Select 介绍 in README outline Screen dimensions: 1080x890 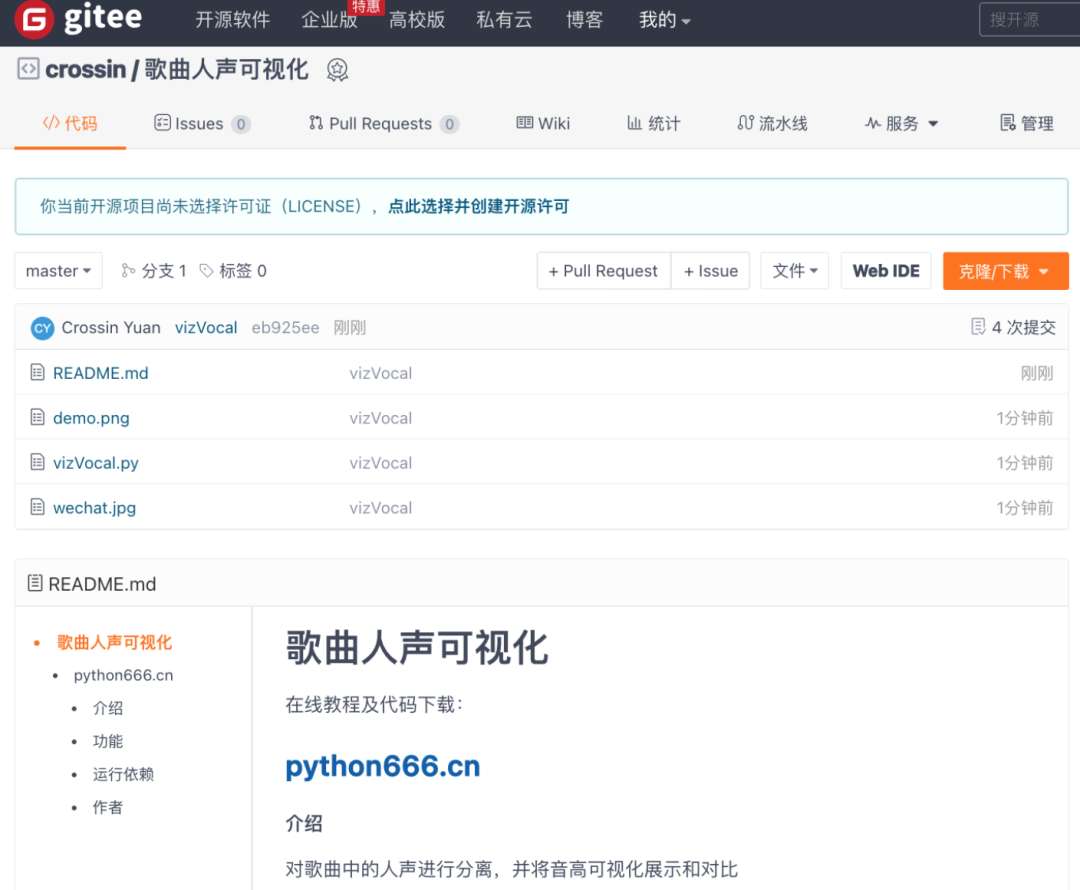tap(108, 708)
